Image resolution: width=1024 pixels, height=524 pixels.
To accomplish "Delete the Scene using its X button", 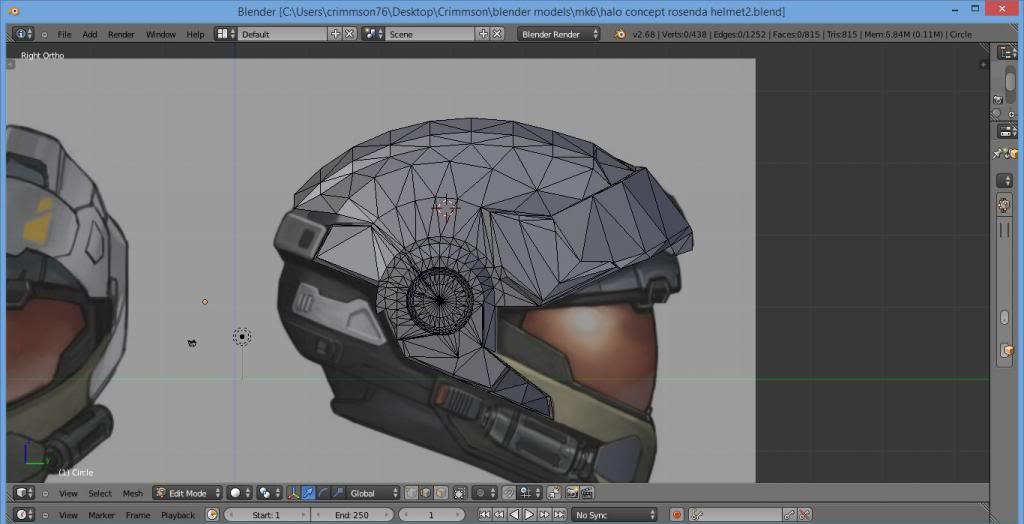I will [x=497, y=34].
